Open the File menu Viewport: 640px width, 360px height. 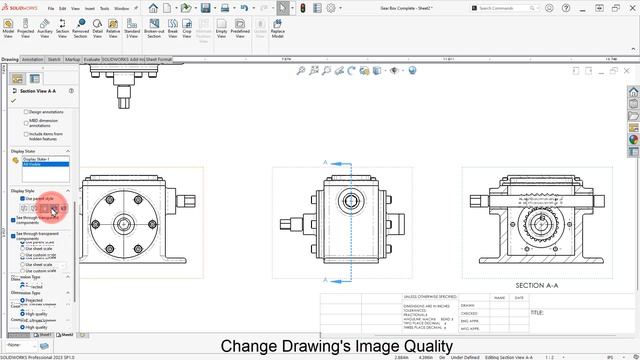[51, 8]
